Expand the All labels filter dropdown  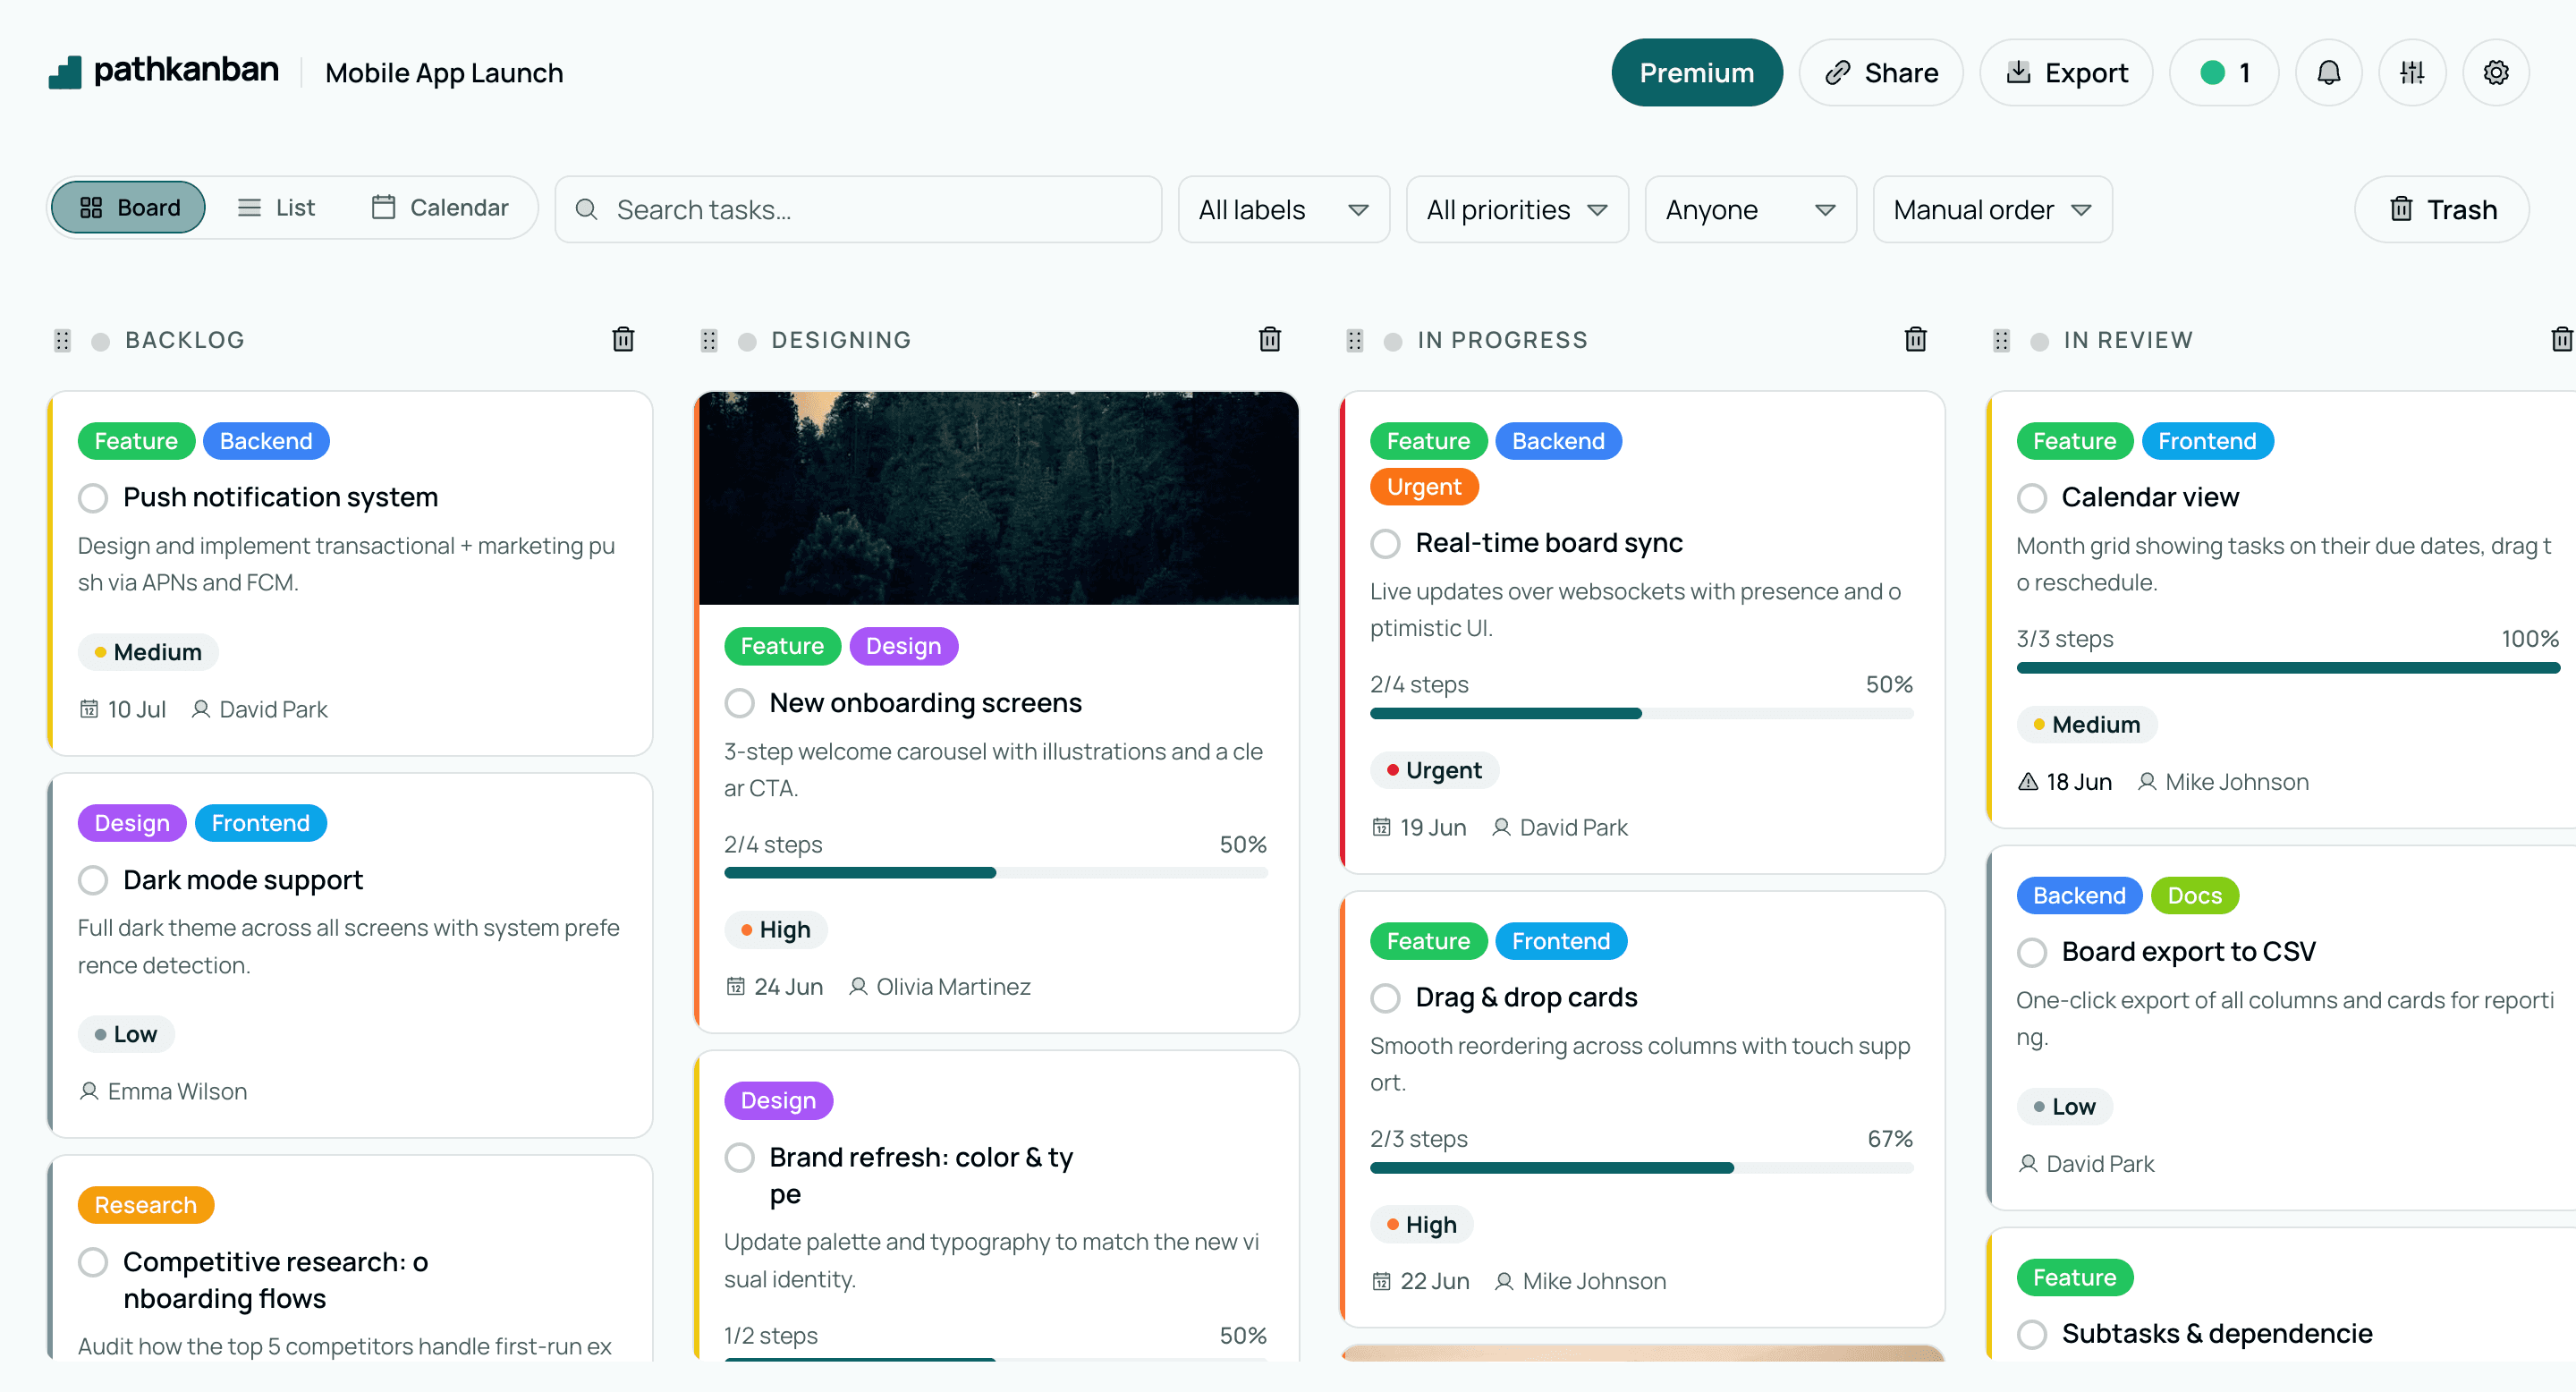point(1284,210)
